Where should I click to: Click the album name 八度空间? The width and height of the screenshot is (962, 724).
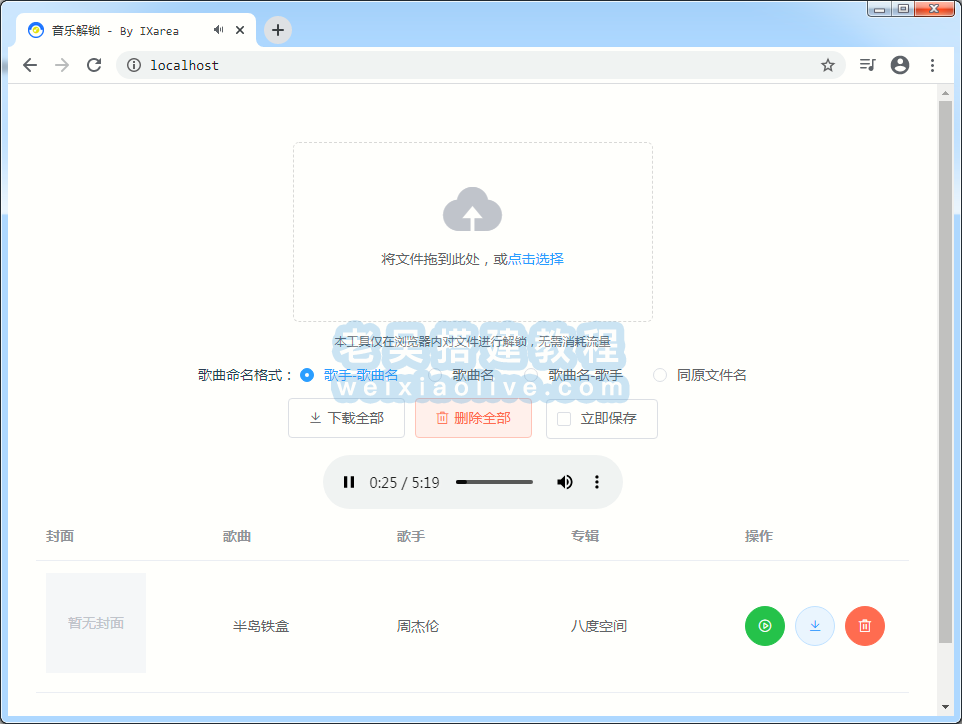[x=599, y=626]
